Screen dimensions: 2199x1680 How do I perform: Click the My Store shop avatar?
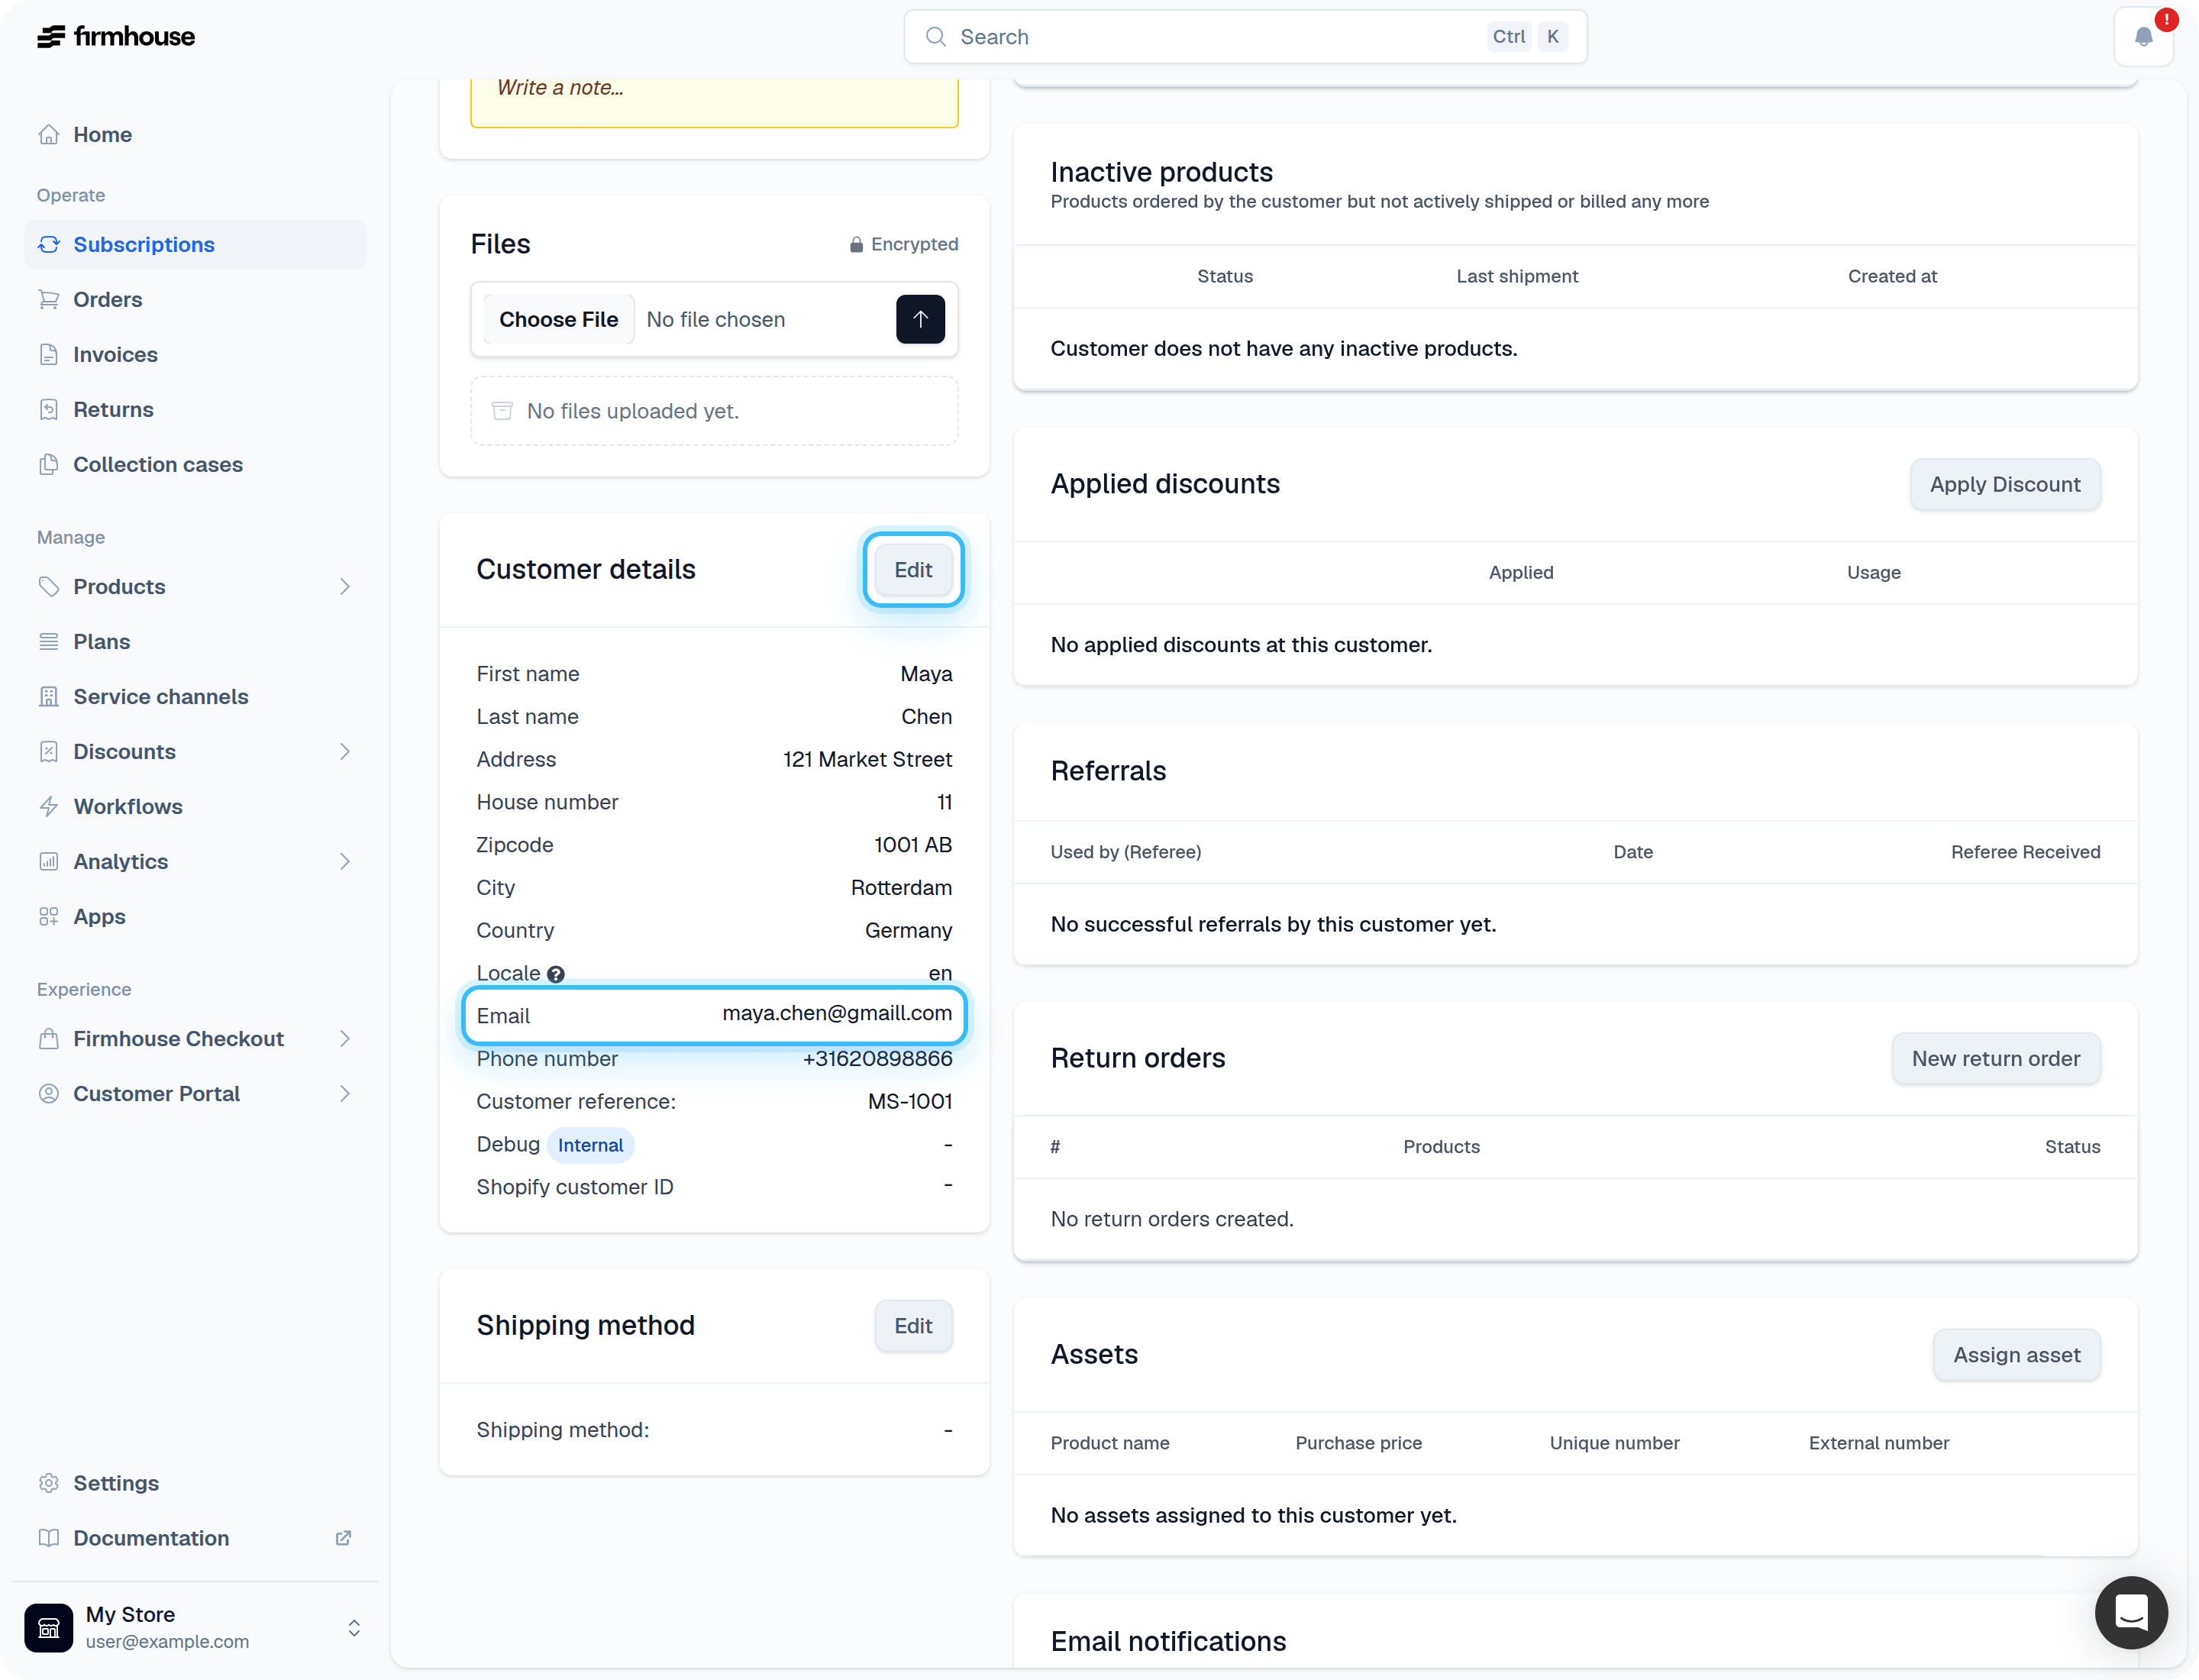click(49, 1627)
